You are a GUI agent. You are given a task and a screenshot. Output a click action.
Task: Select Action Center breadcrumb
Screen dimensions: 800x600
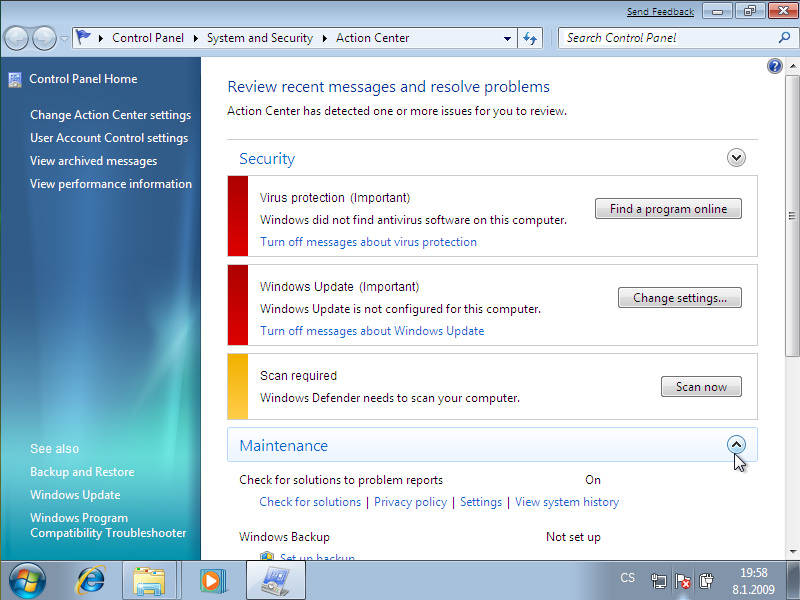pyautogui.click(x=372, y=38)
